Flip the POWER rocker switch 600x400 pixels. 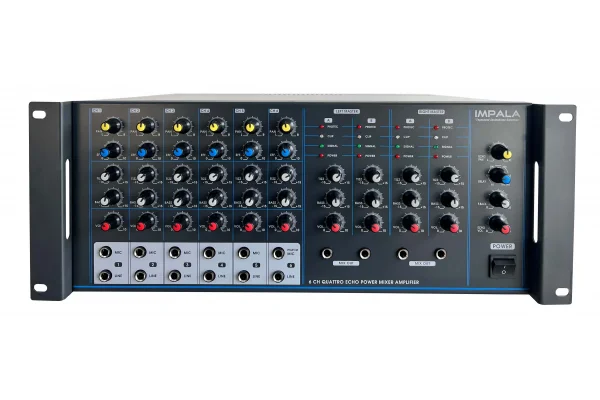(503, 266)
